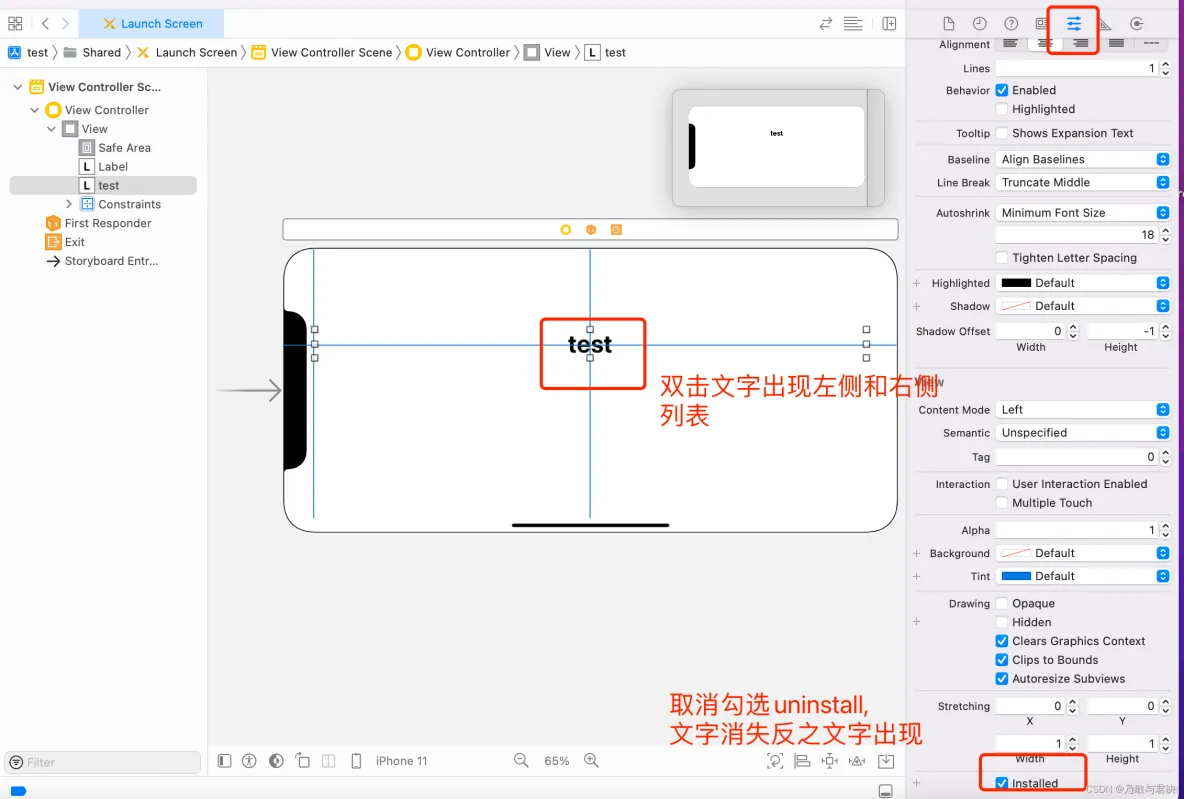Check the Opaque drawing checkbox

(1001, 603)
